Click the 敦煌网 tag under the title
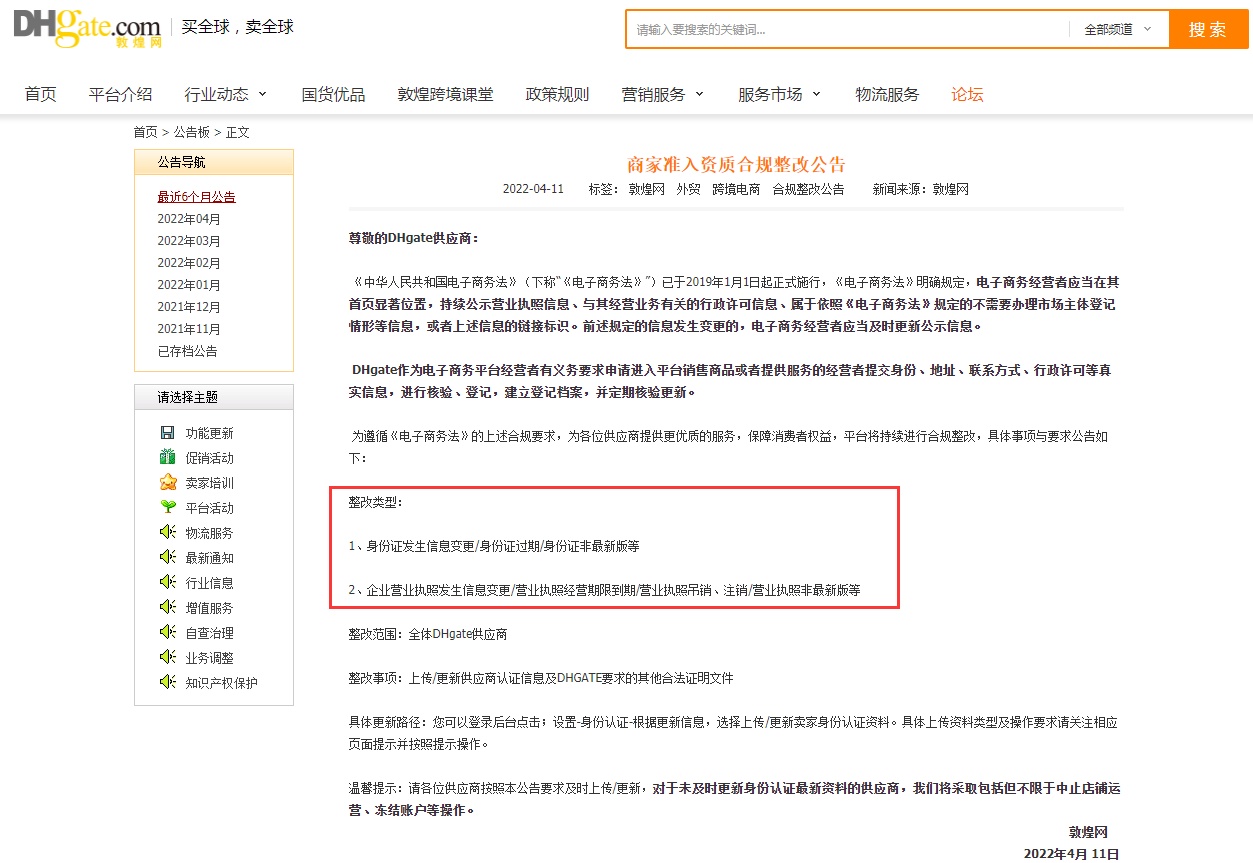 (x=647, y=189)
